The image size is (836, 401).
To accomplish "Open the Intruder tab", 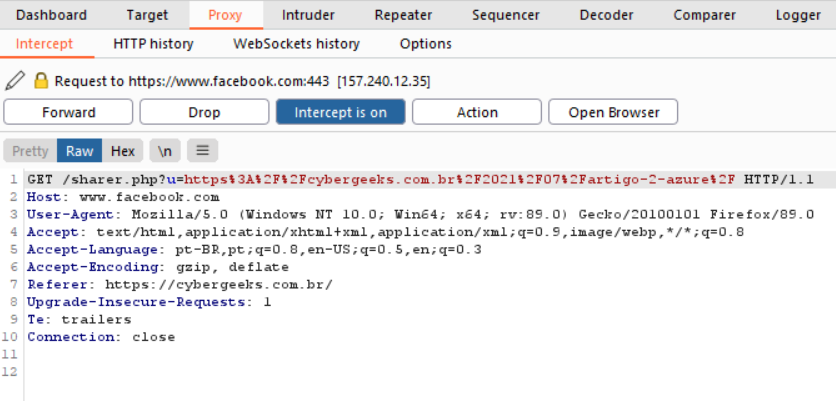I will pos(308,15).
